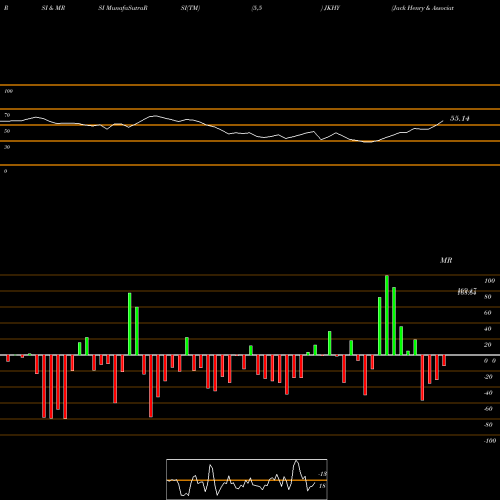Viewport: 500px width, 500px height.
Task: Click the mini oscillator thumbnail chart
Action: click(247, 479)
